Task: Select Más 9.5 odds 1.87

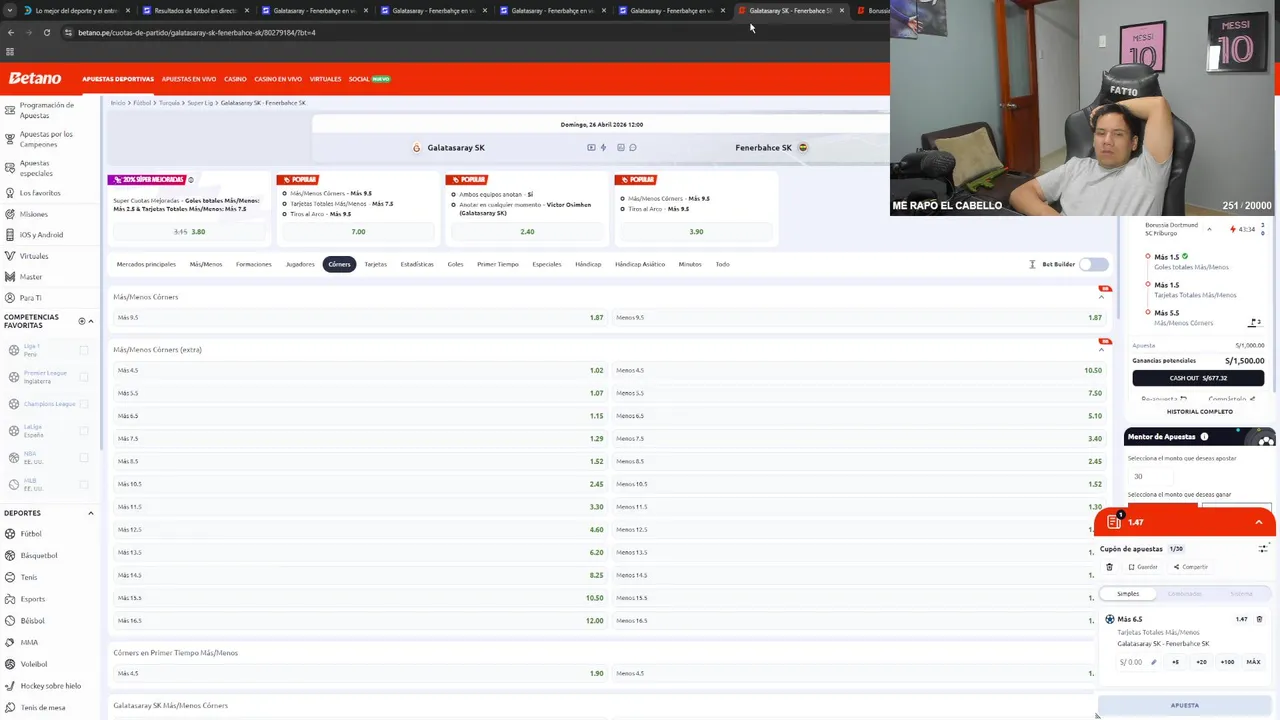Action: click(x=360, y=317)
